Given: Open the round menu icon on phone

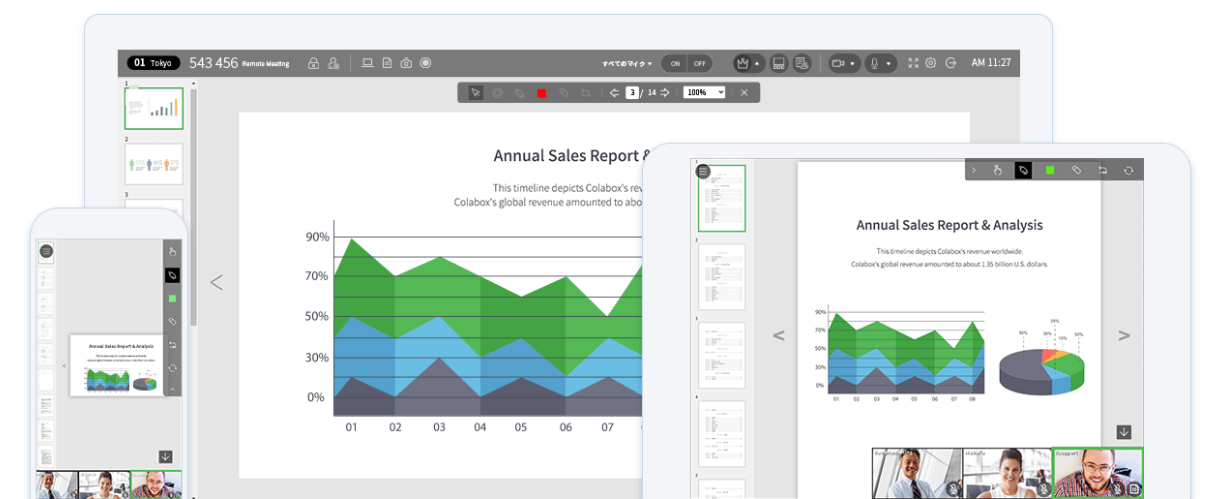Looking at the screenshot, I should click(46, 252).
